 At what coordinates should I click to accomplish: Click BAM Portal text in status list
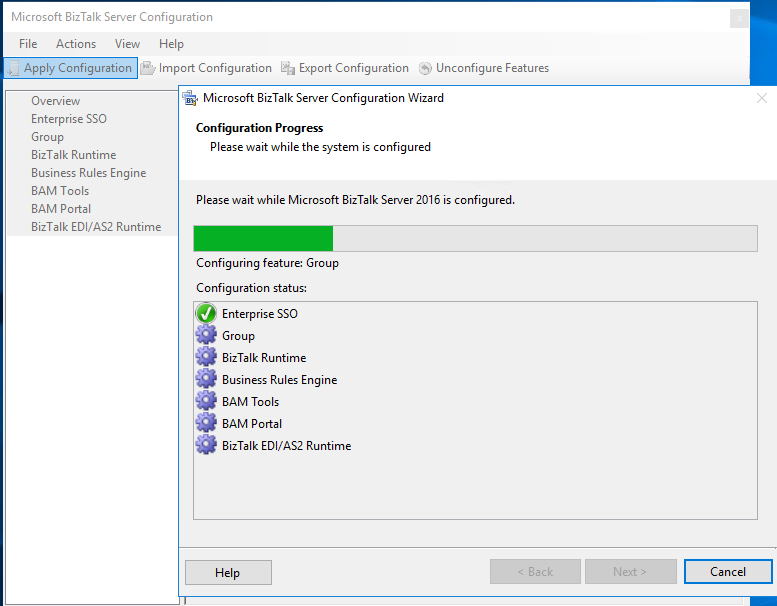(252, 424)
